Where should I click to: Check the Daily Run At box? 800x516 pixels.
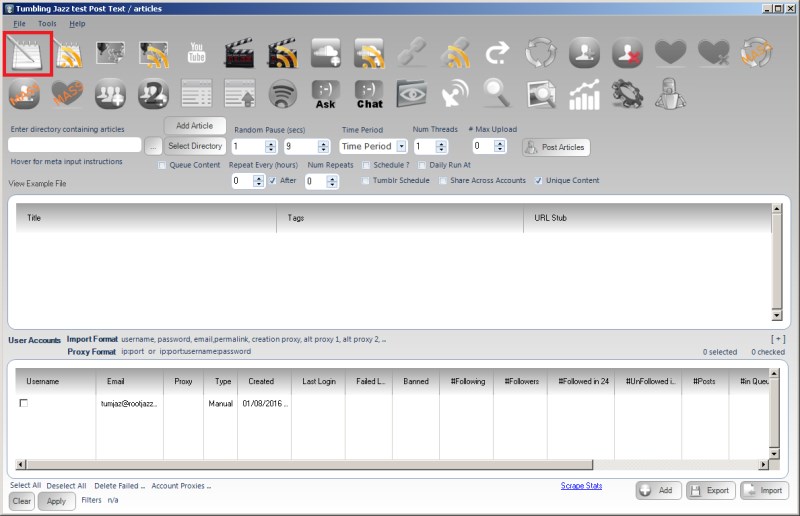point(422,165)
